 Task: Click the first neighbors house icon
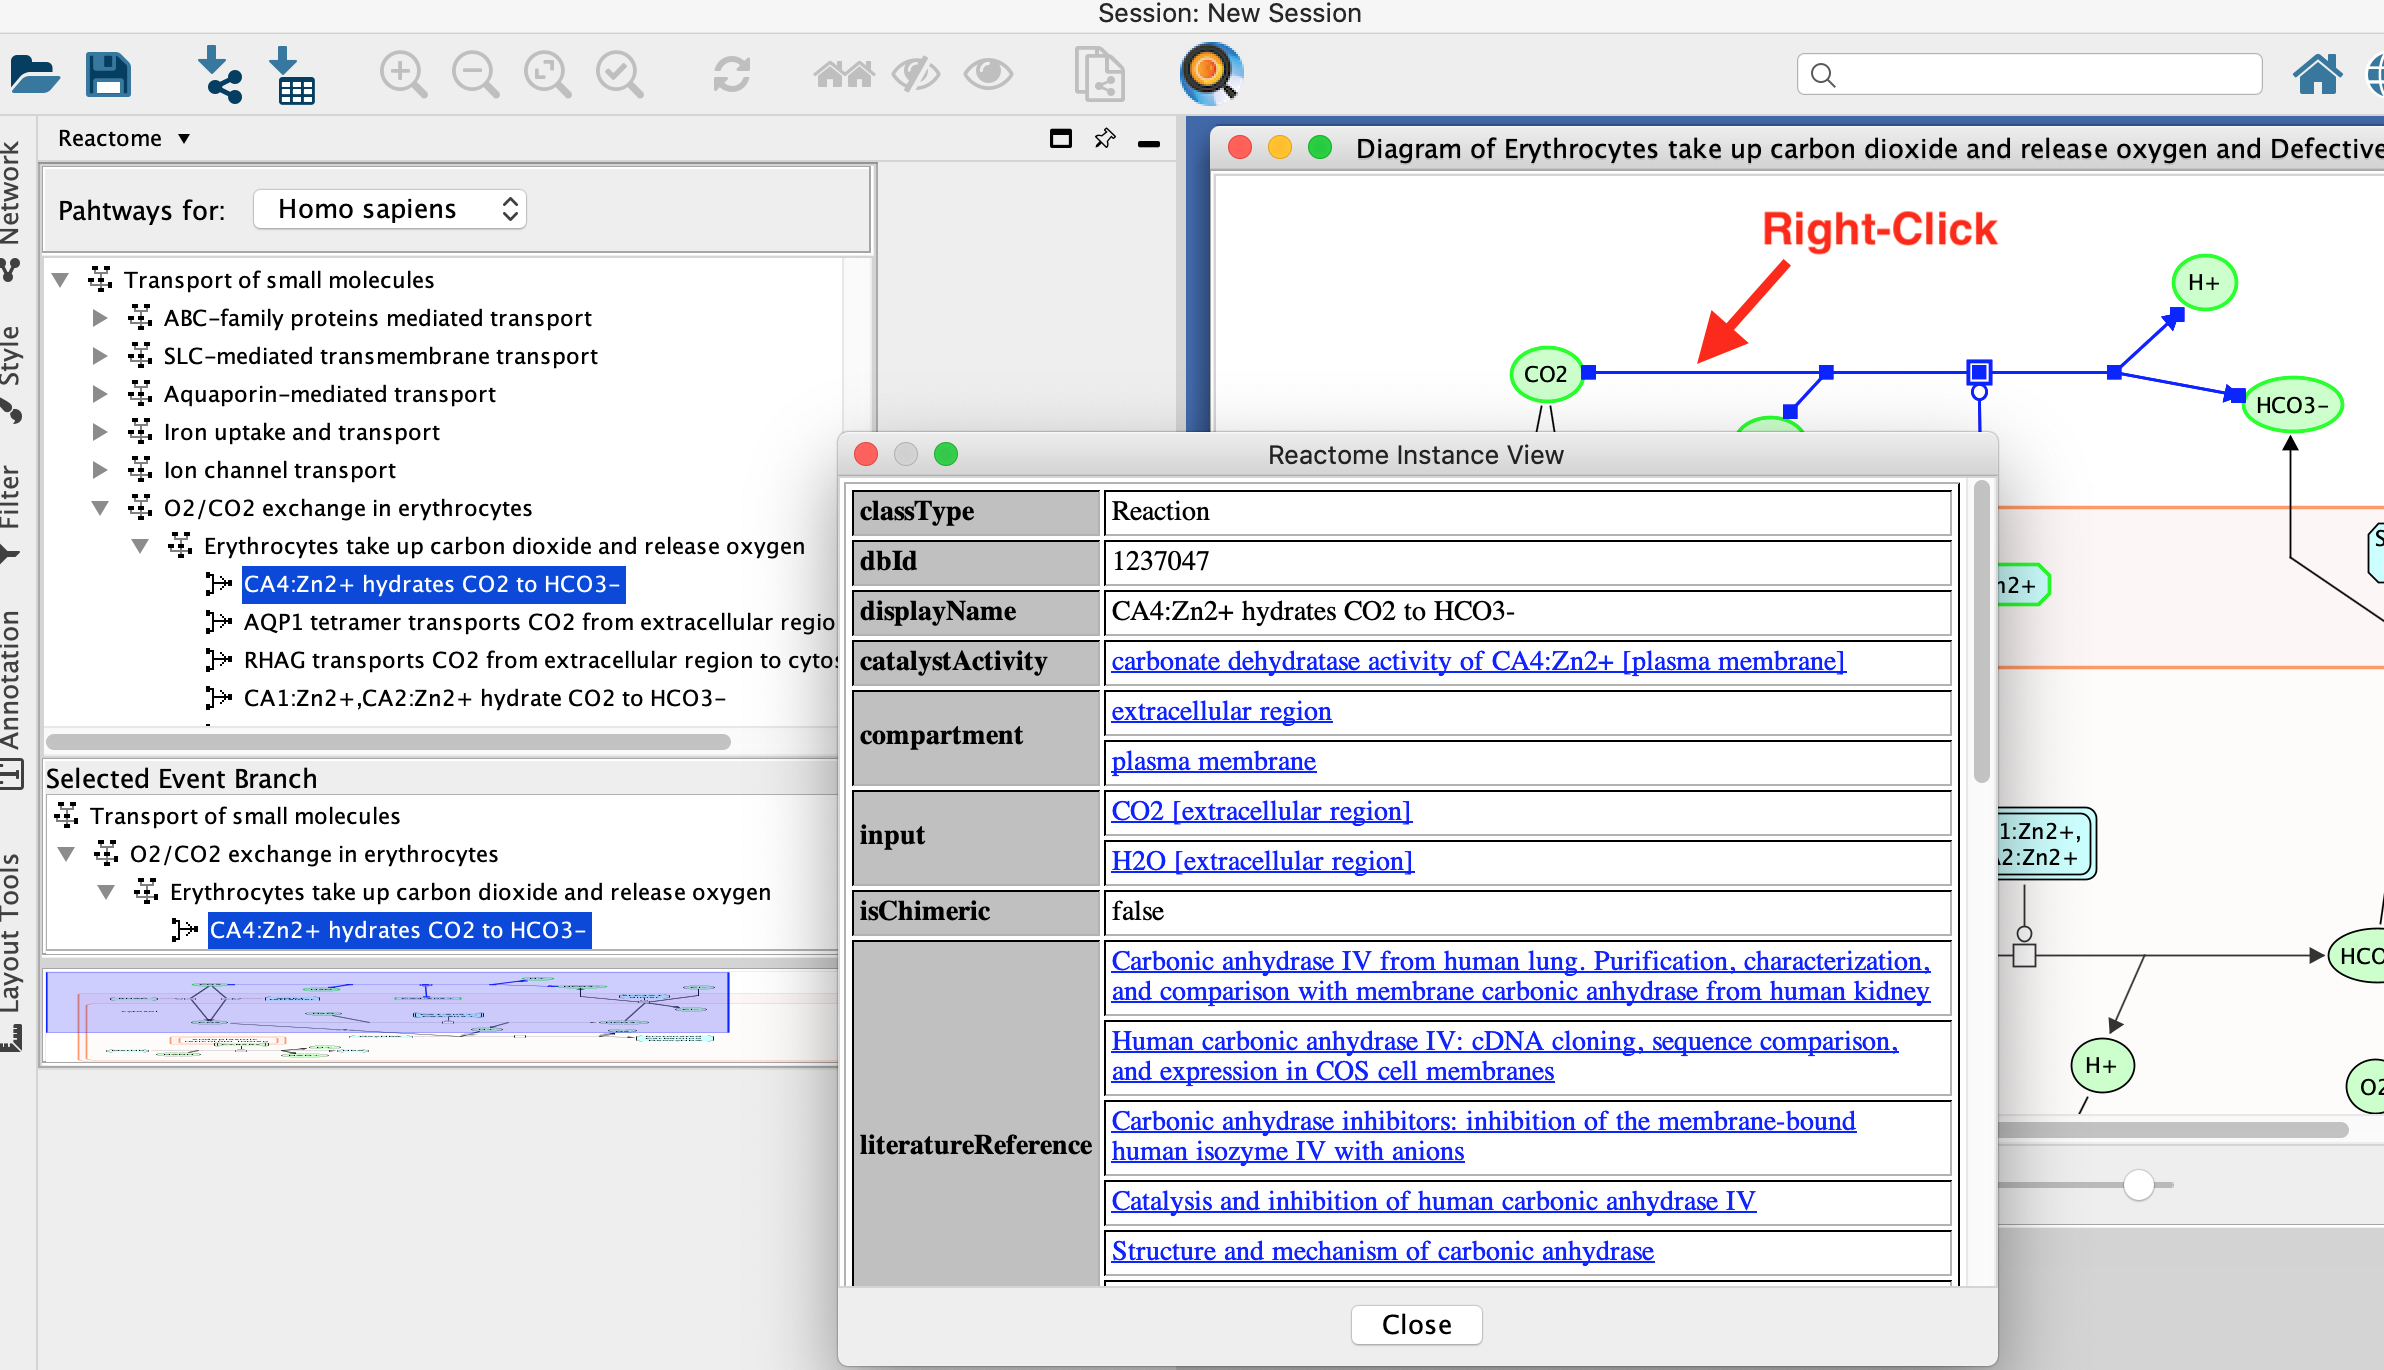click(x=843, y=75)
